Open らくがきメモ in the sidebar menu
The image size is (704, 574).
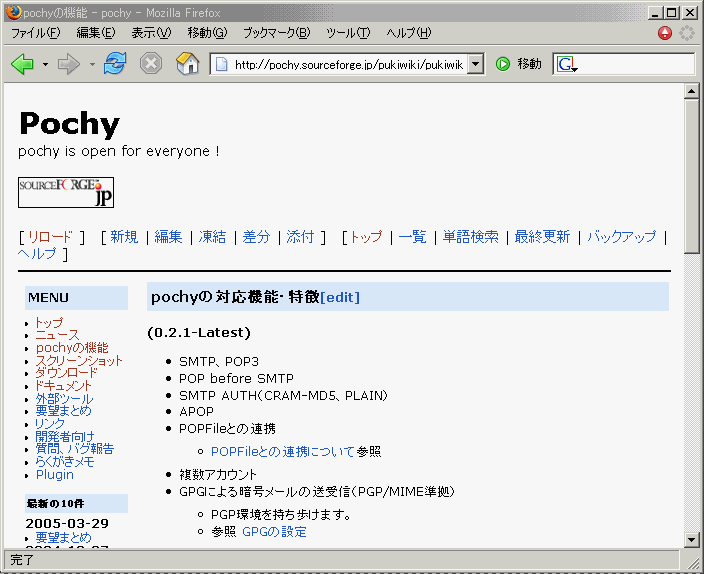(65, 461)
